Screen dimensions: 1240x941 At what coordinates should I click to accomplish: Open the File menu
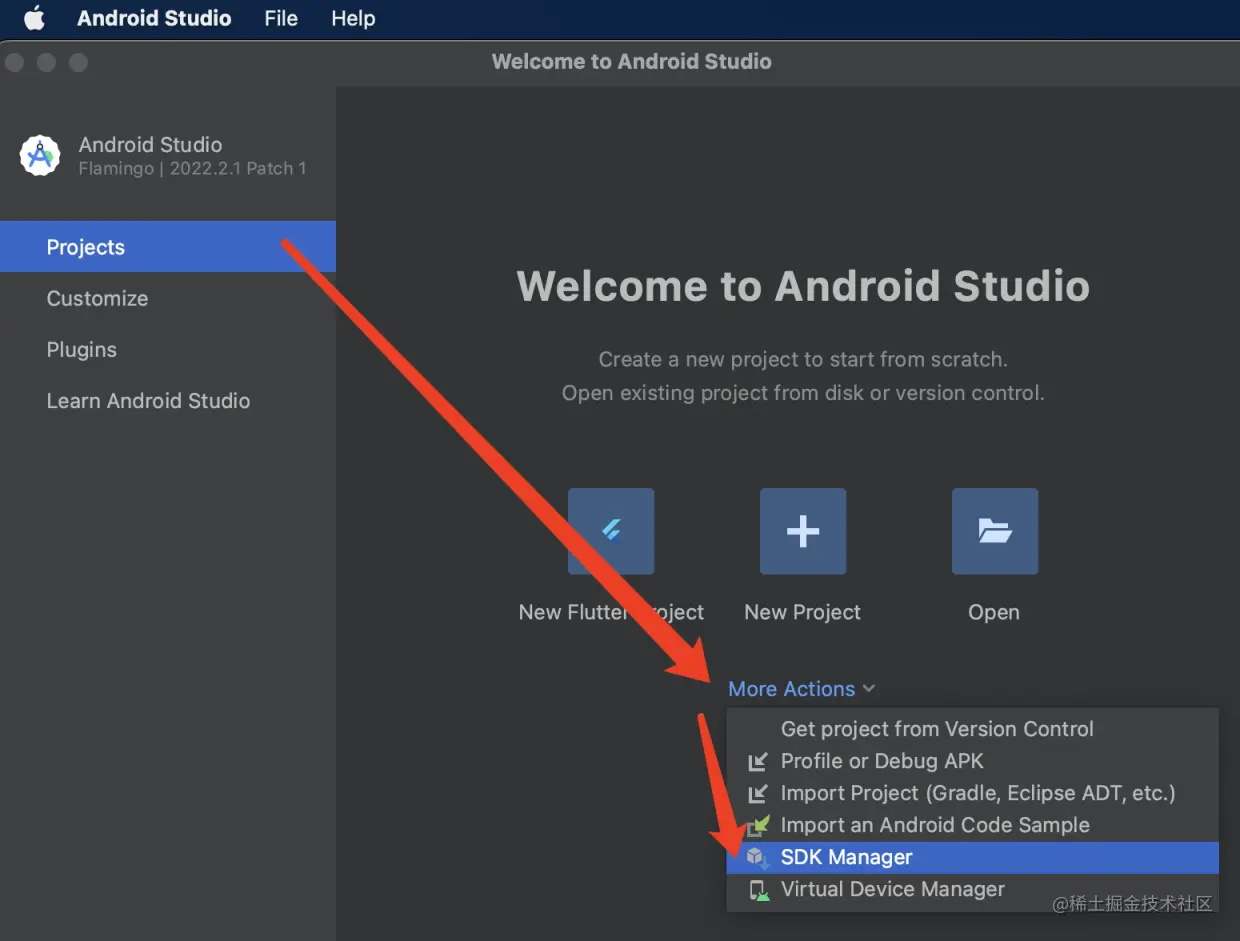coord(281,18)
